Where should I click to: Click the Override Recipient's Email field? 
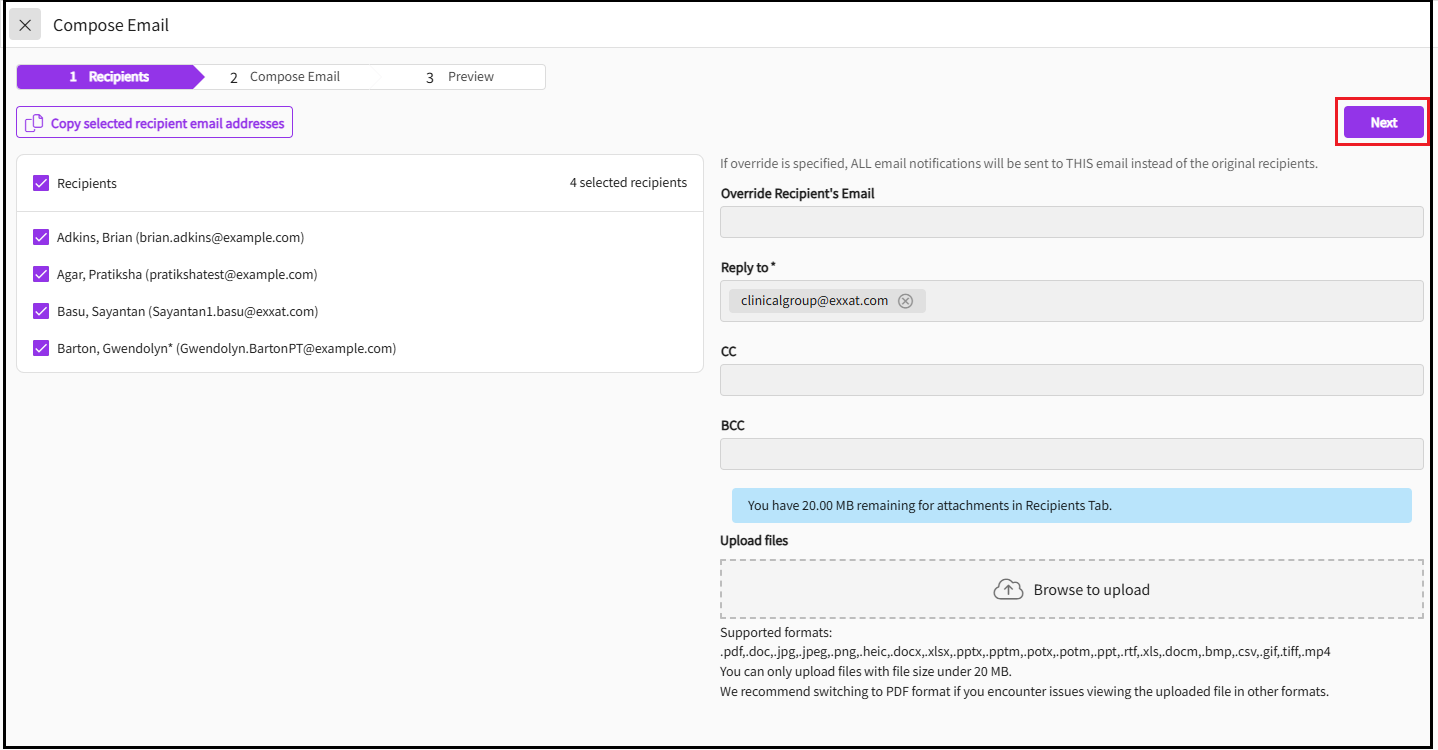click(1071, 222)
